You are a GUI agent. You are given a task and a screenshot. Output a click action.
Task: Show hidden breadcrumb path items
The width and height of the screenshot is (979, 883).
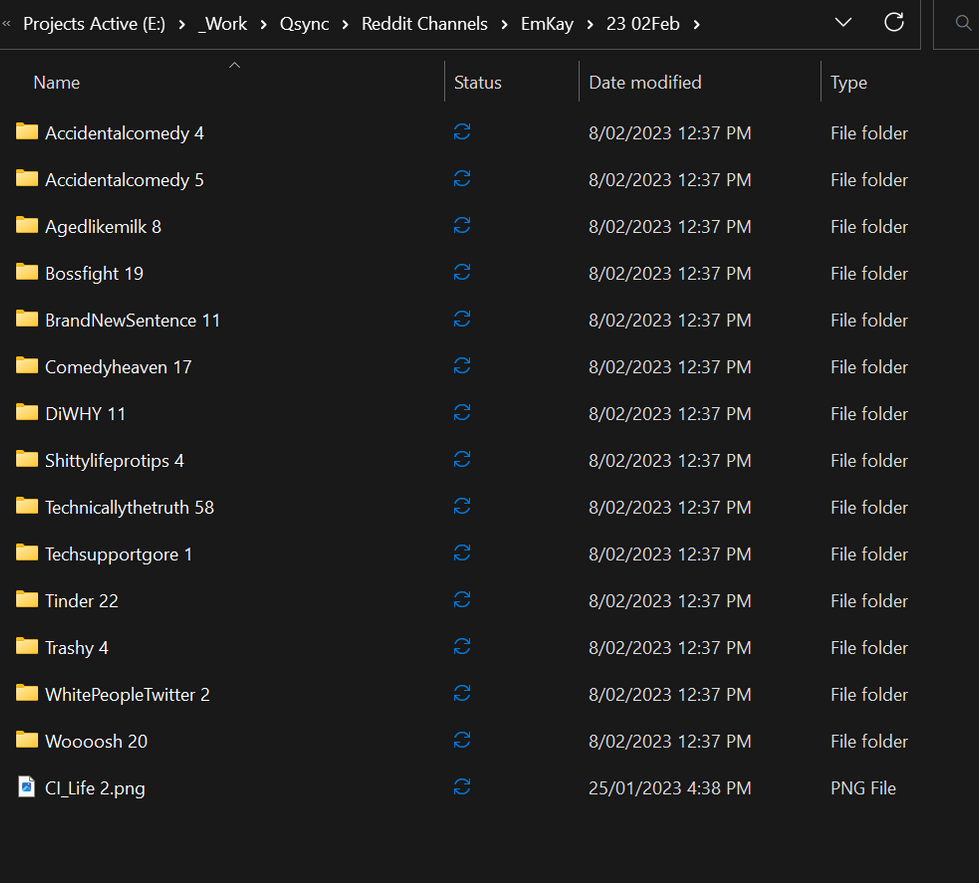(6, 24)
